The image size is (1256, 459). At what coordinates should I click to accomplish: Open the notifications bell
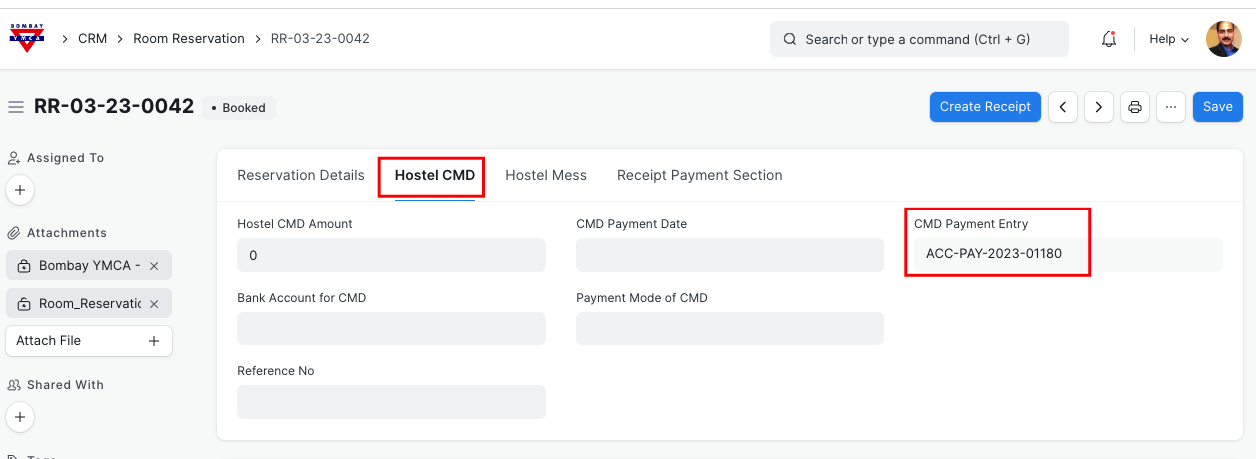1108,39
